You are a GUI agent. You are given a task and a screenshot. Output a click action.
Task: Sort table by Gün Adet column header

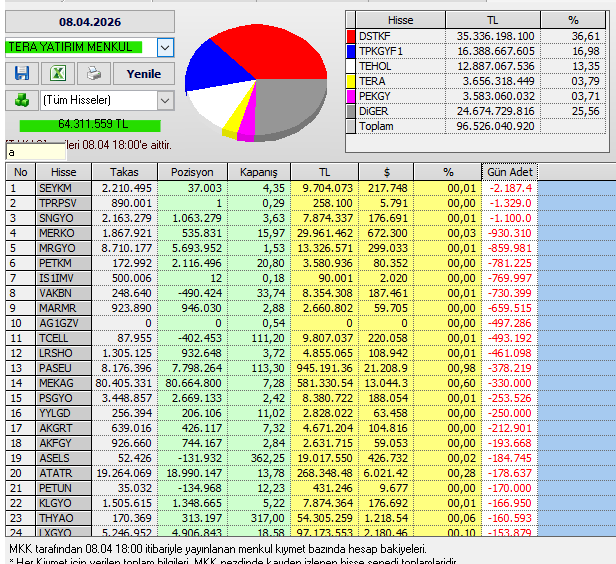click(510, 172)
